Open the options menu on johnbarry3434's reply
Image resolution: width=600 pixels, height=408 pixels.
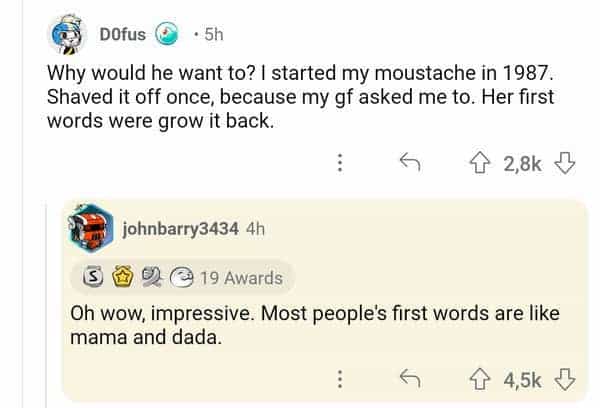click(340, 379)
